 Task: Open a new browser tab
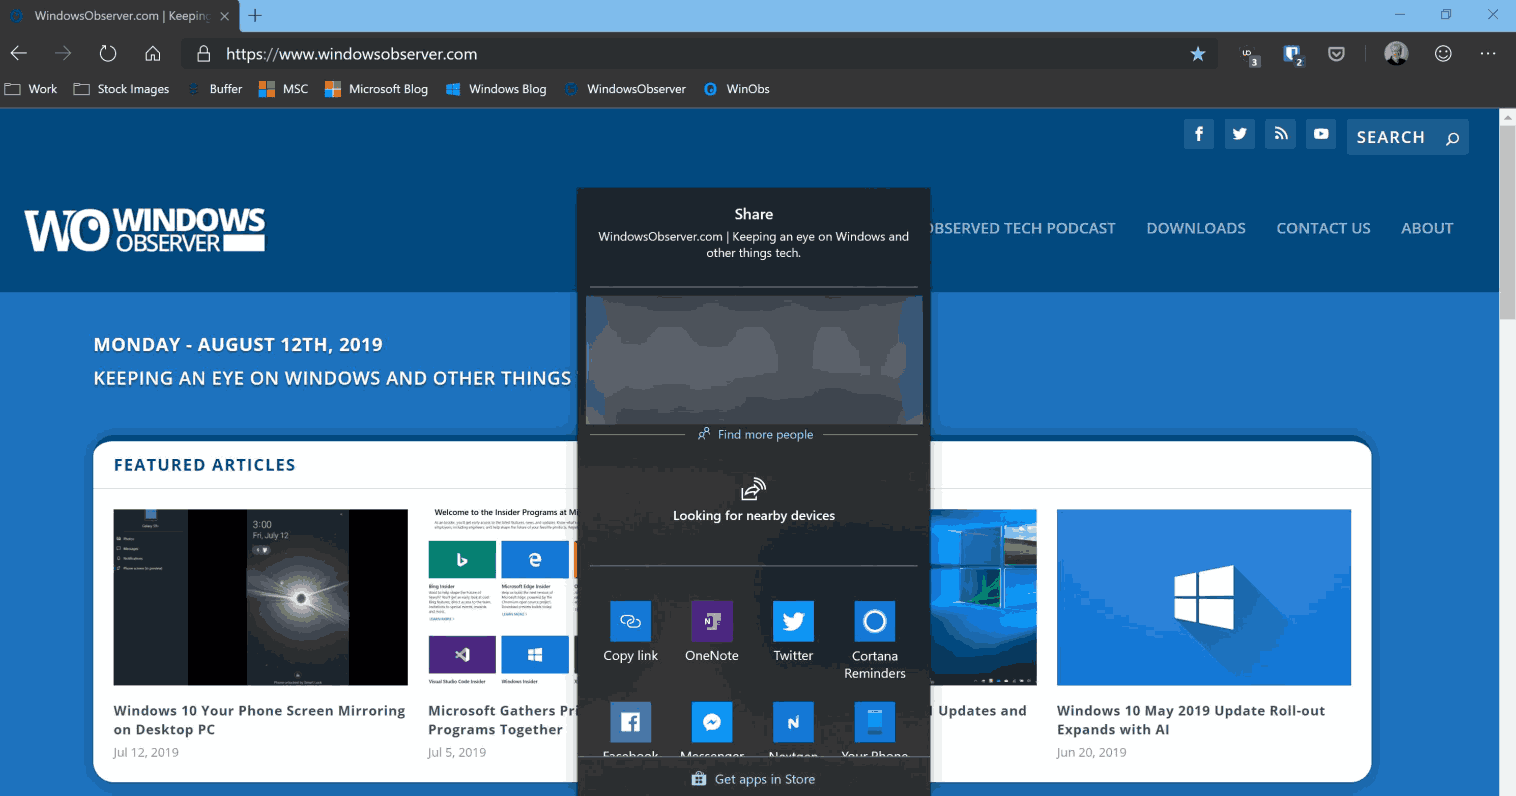point(255,15)
